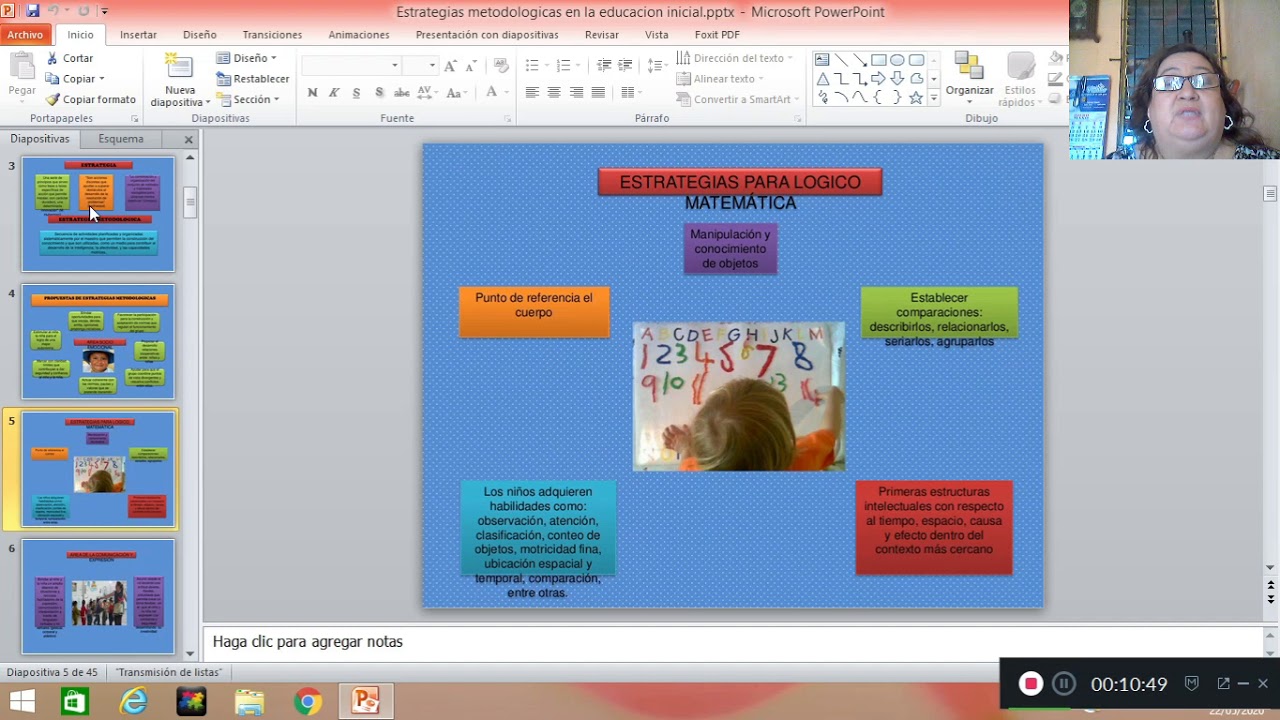Increase font size with the large A icon

click(450, 65)
